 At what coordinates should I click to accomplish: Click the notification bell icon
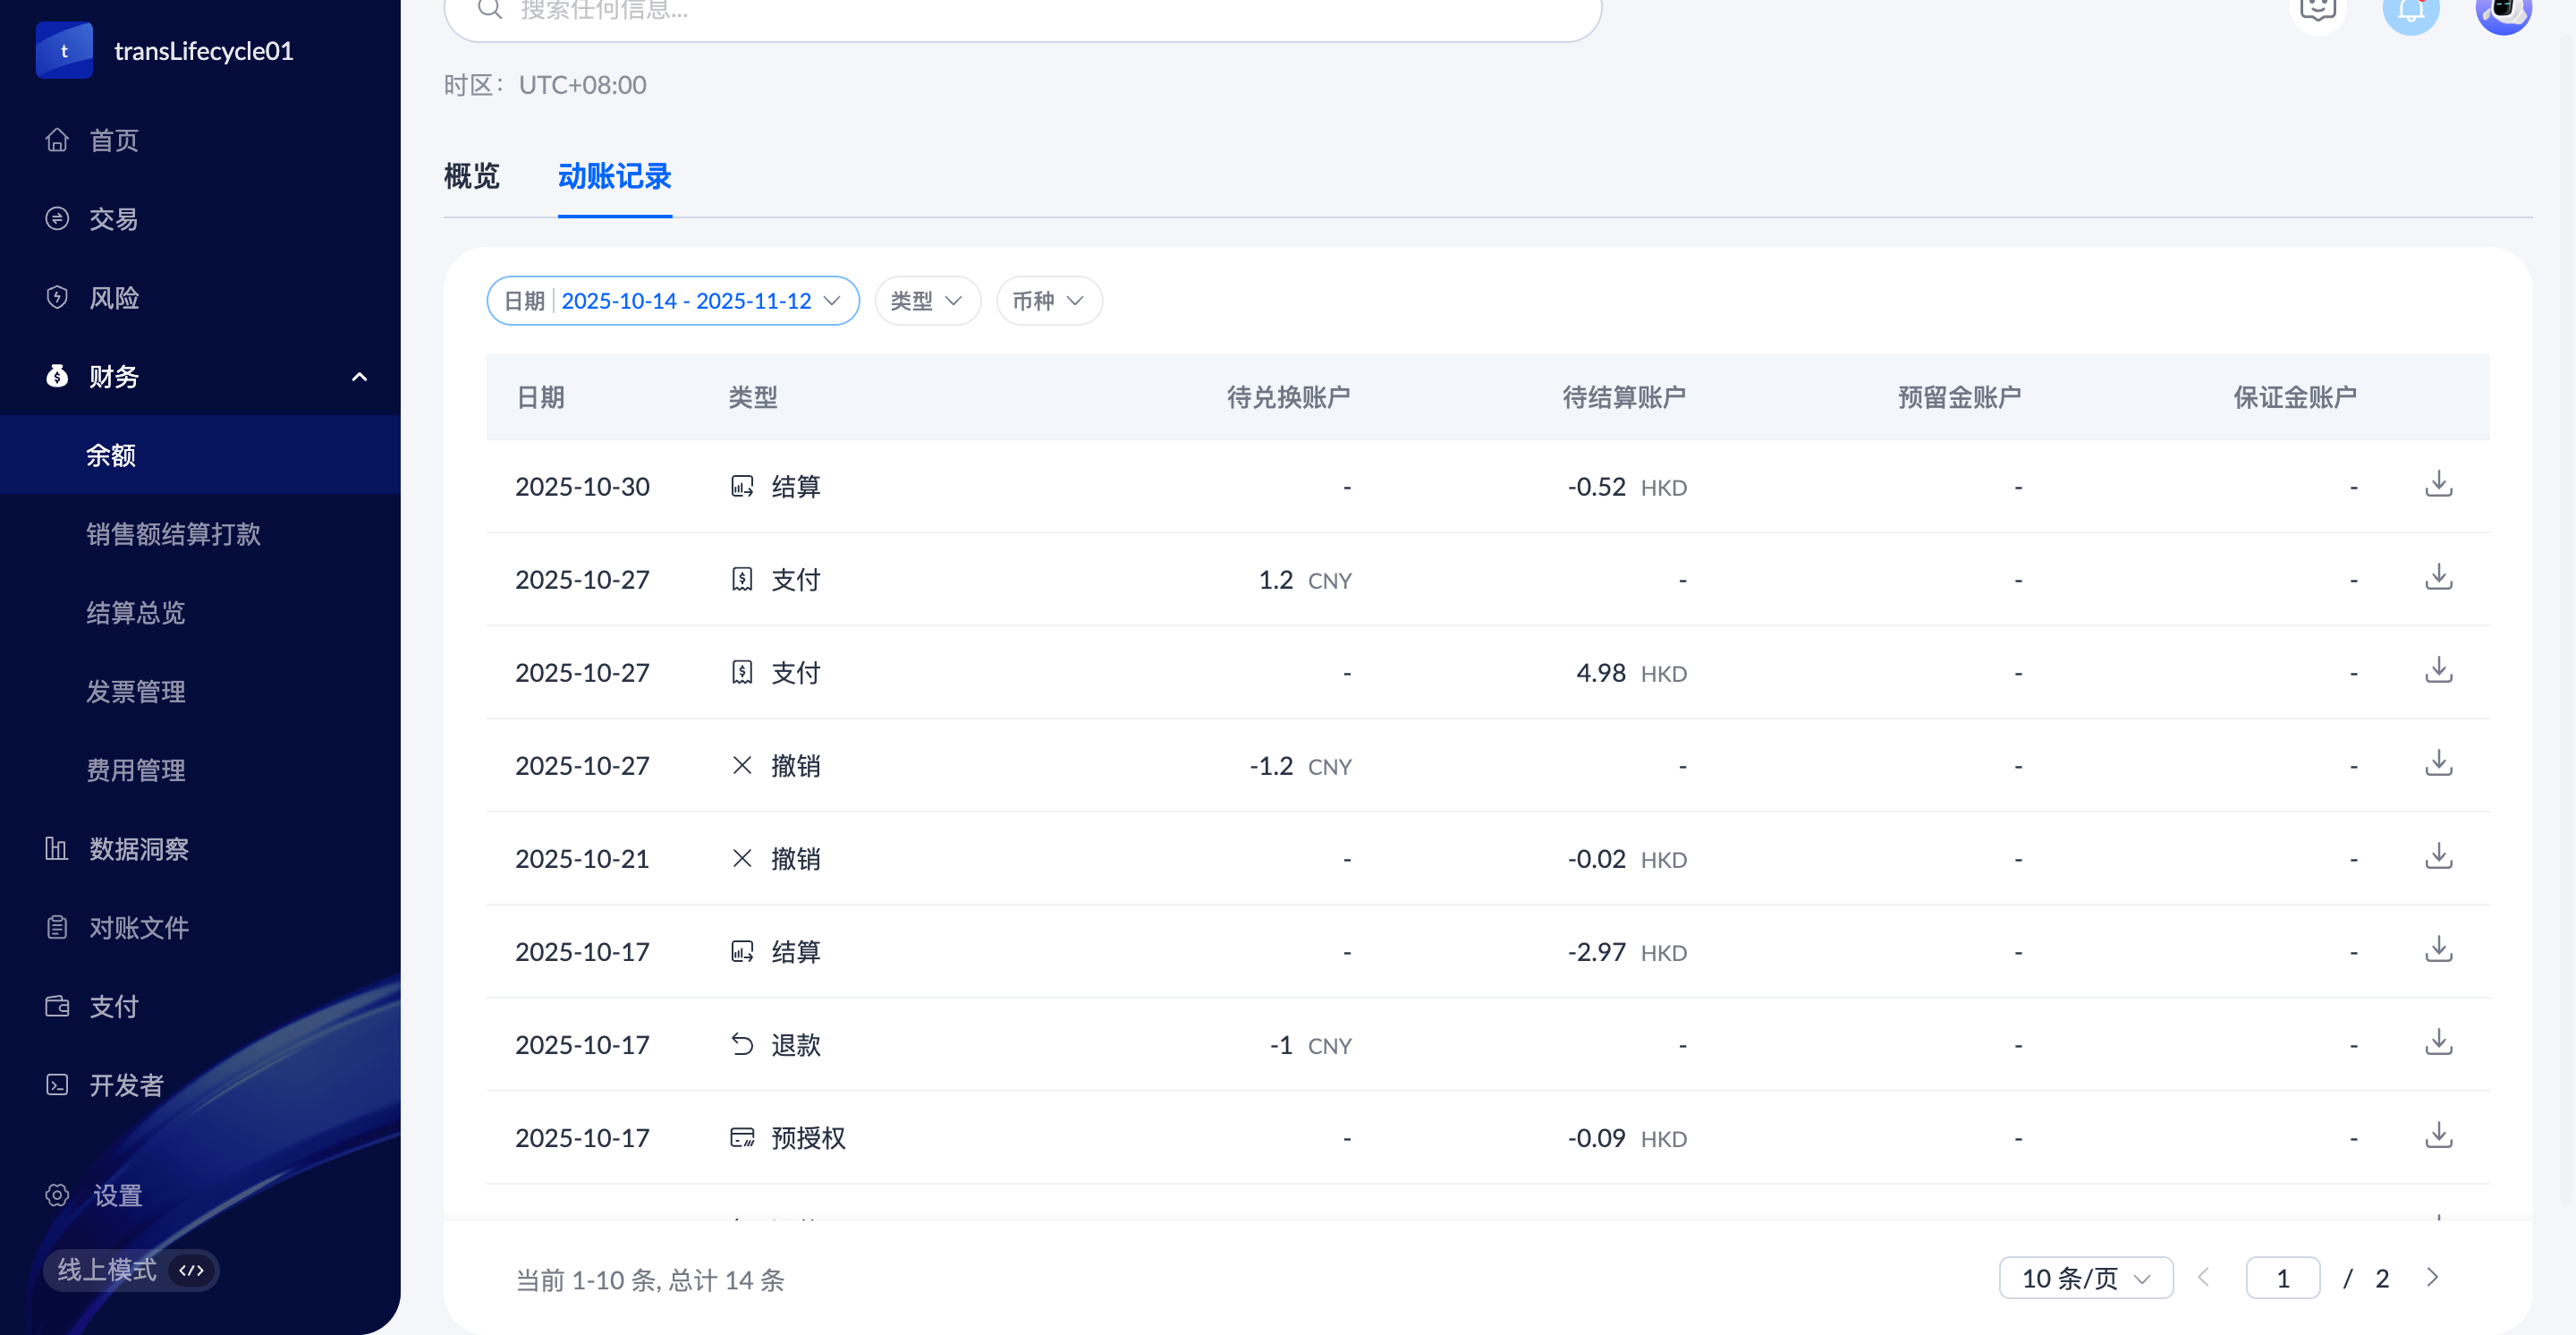click(2411, 12)
